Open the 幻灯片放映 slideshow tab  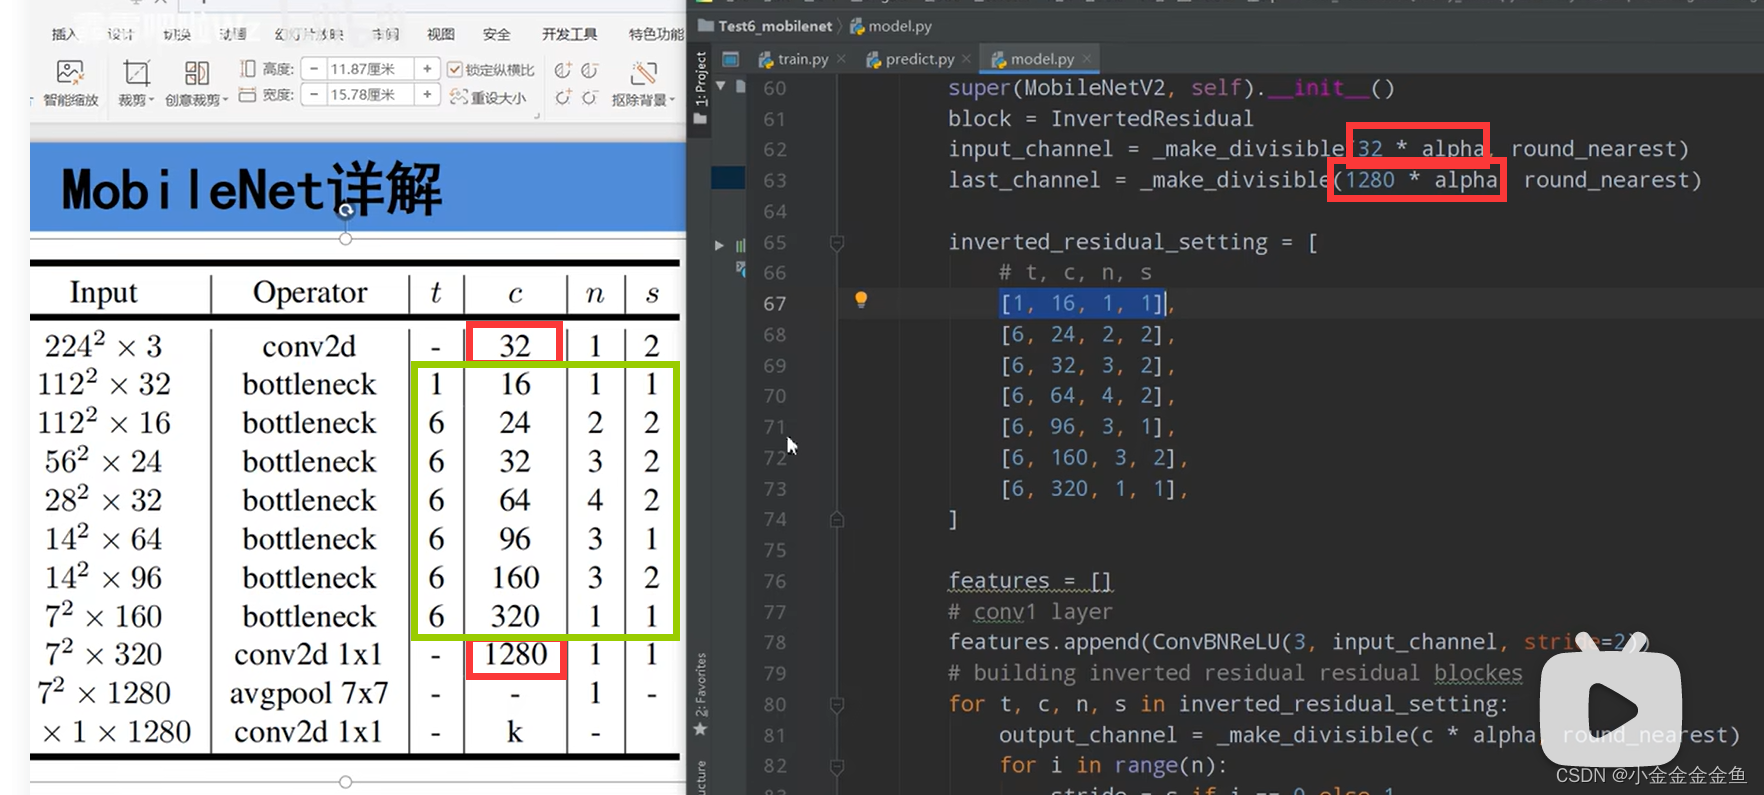(x=309, y=34)
